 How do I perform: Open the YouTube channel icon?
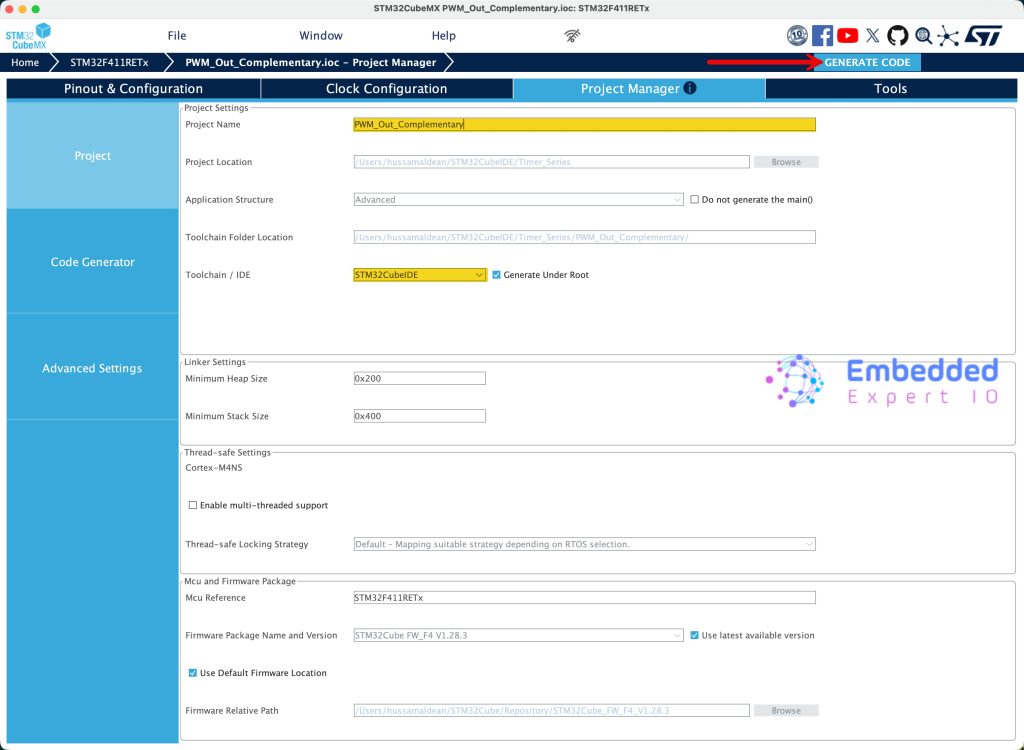coord(848,36)
